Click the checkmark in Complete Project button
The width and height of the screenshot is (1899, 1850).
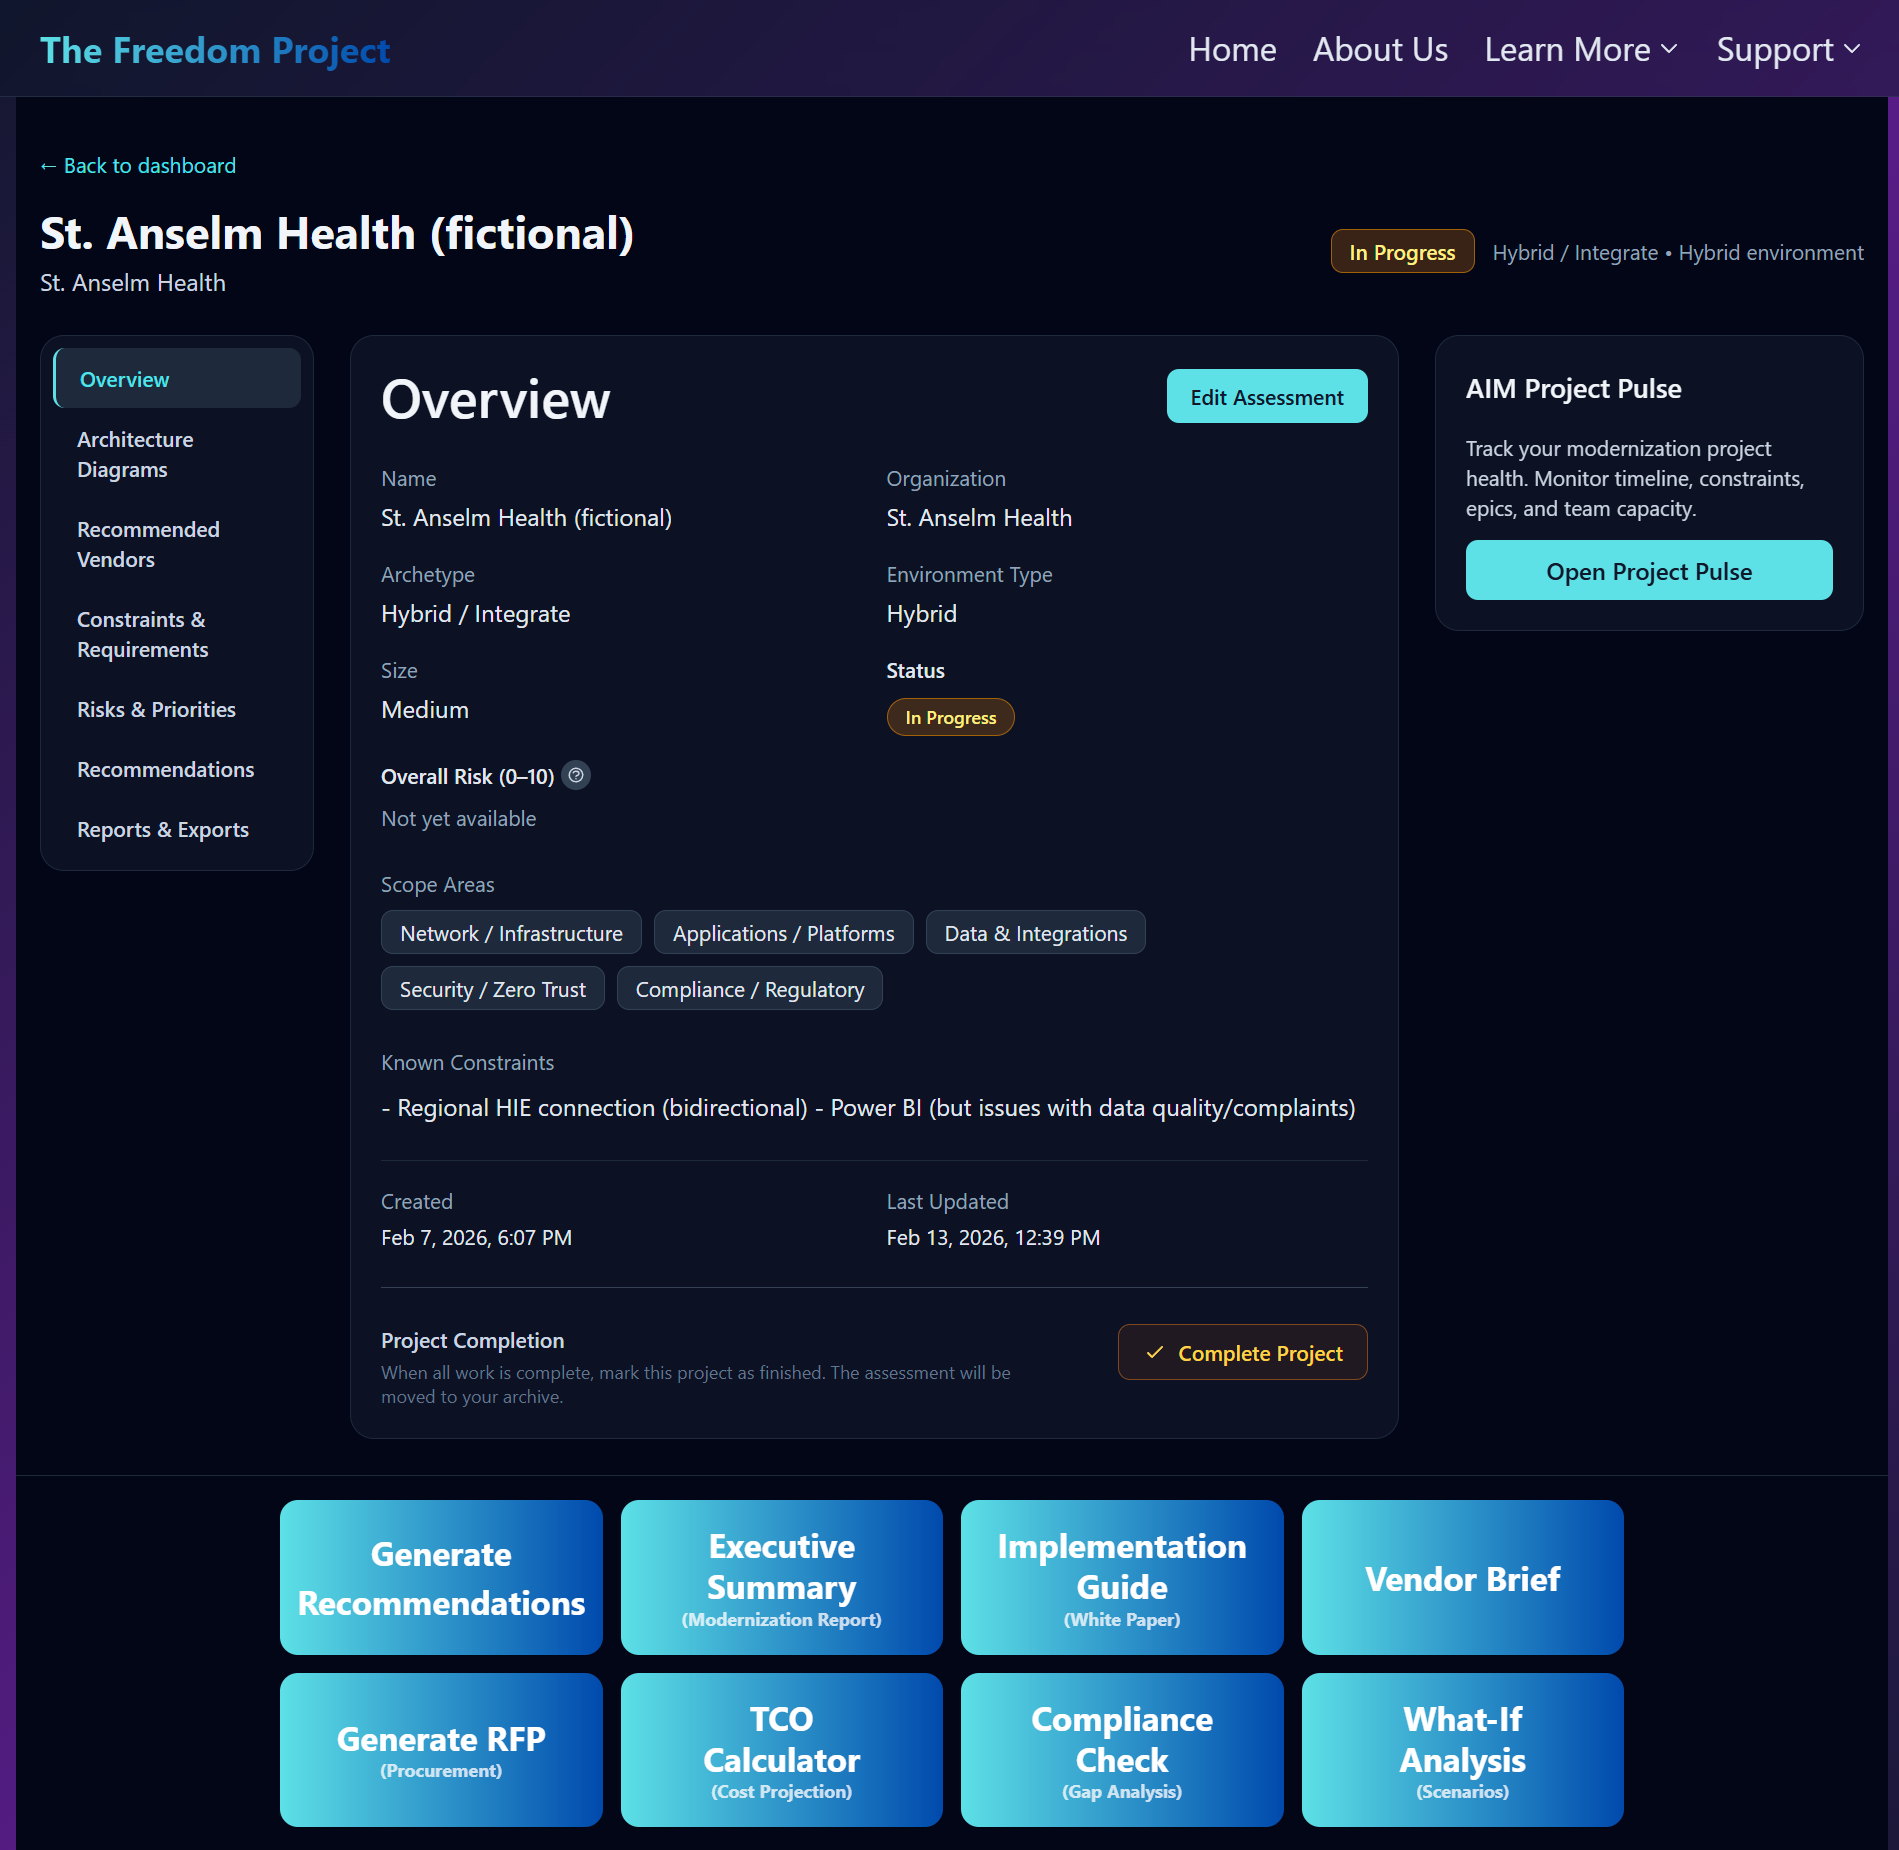1156,1352
